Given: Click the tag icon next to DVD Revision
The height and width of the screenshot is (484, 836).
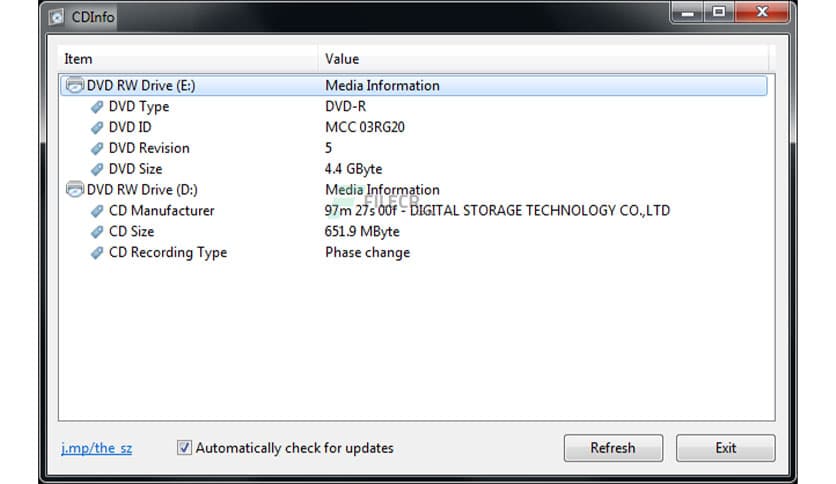Looking at the screenshot, I should tap(97, 148).
